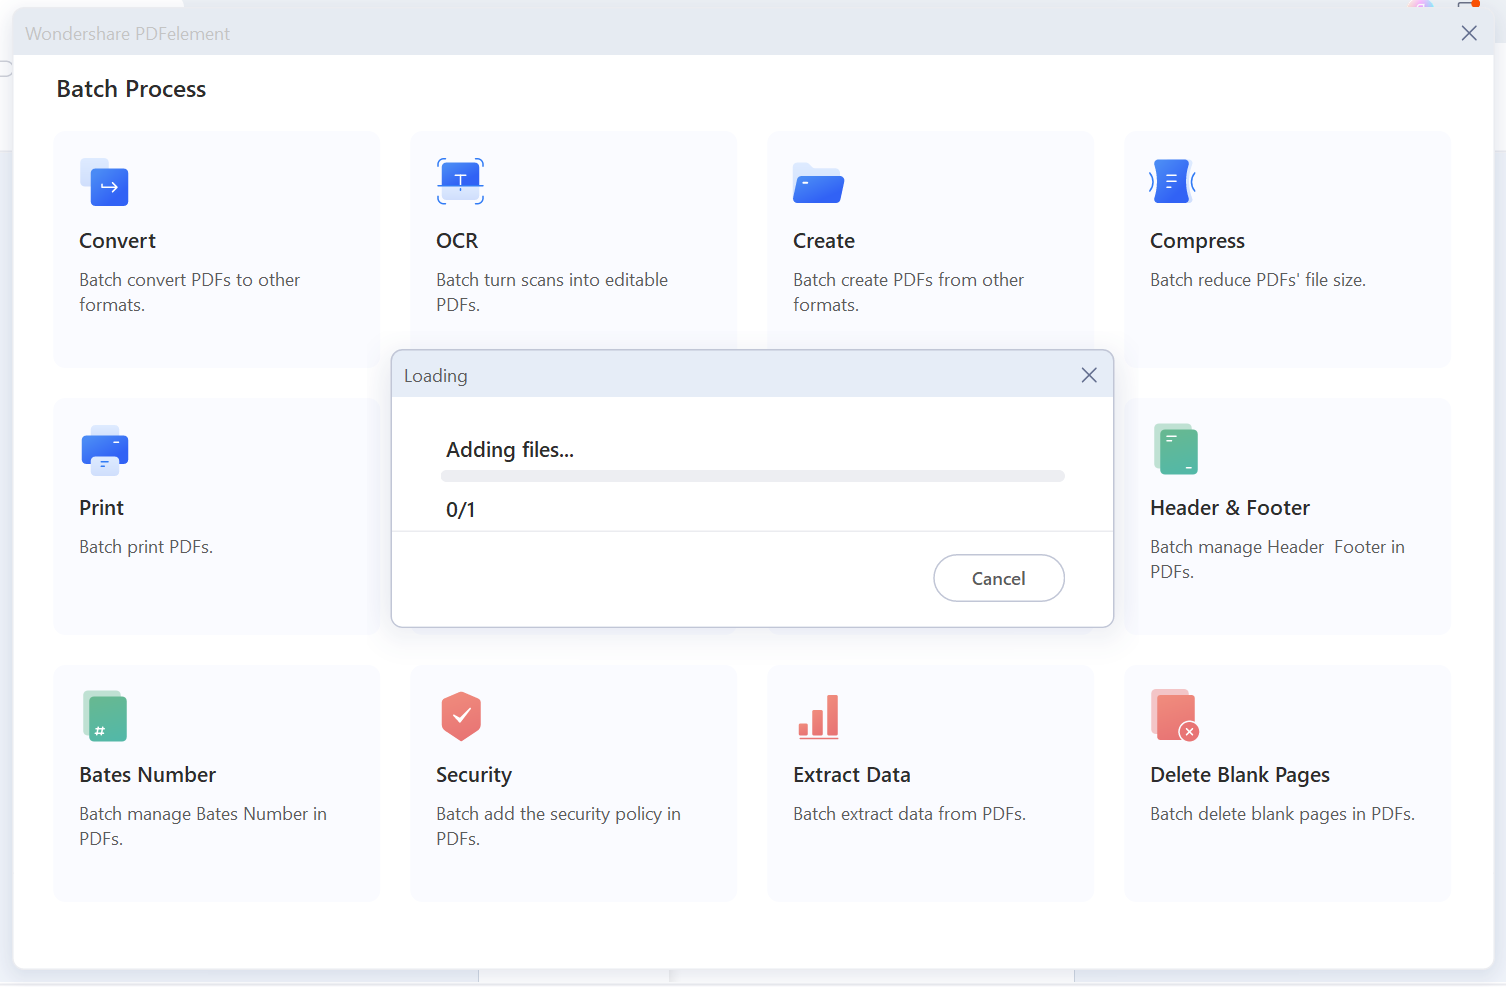Open the Convert title label

(x=117, y=241)
